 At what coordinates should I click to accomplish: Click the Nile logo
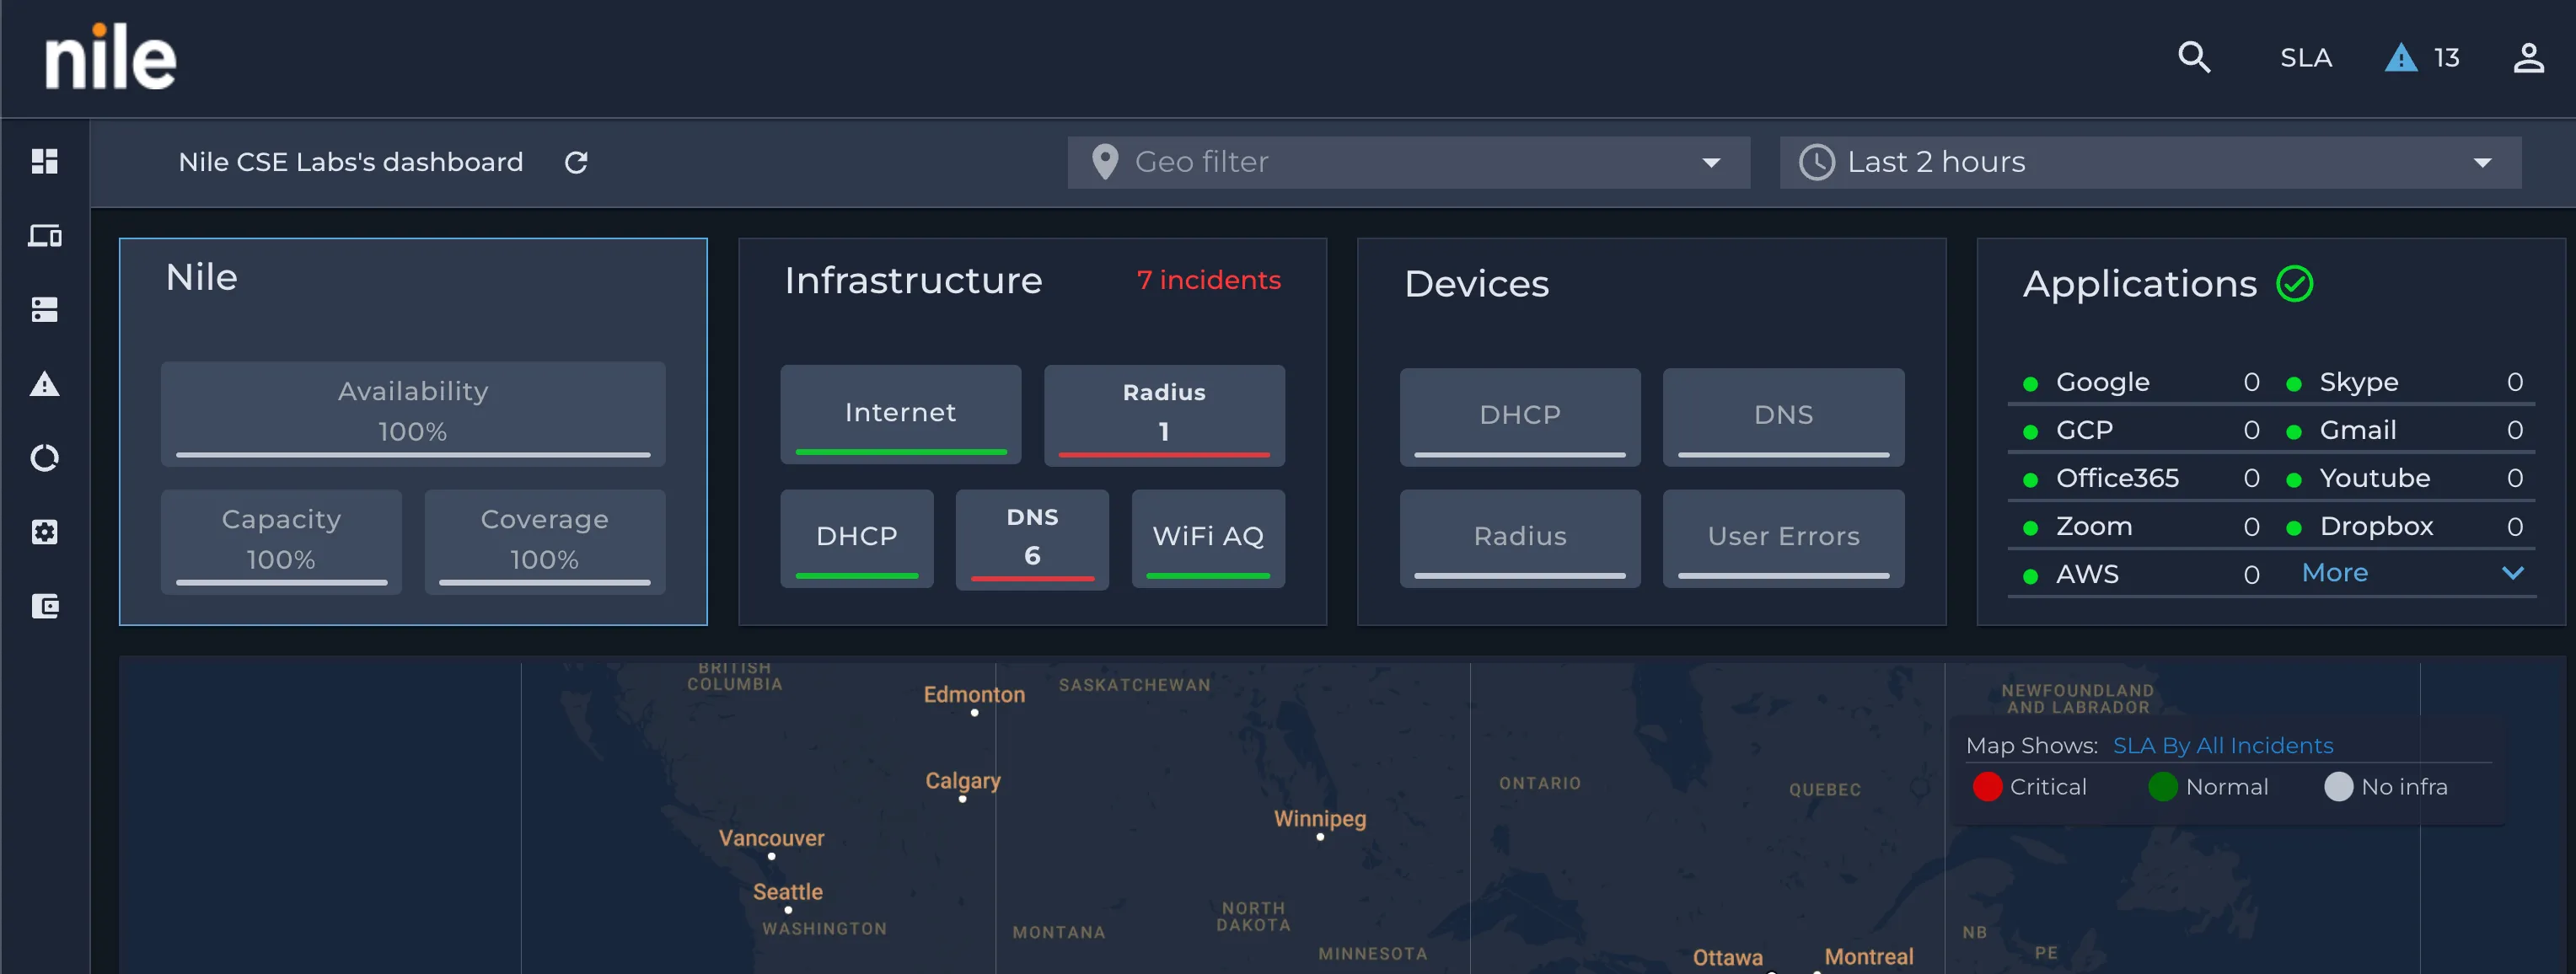click(110, 57)
